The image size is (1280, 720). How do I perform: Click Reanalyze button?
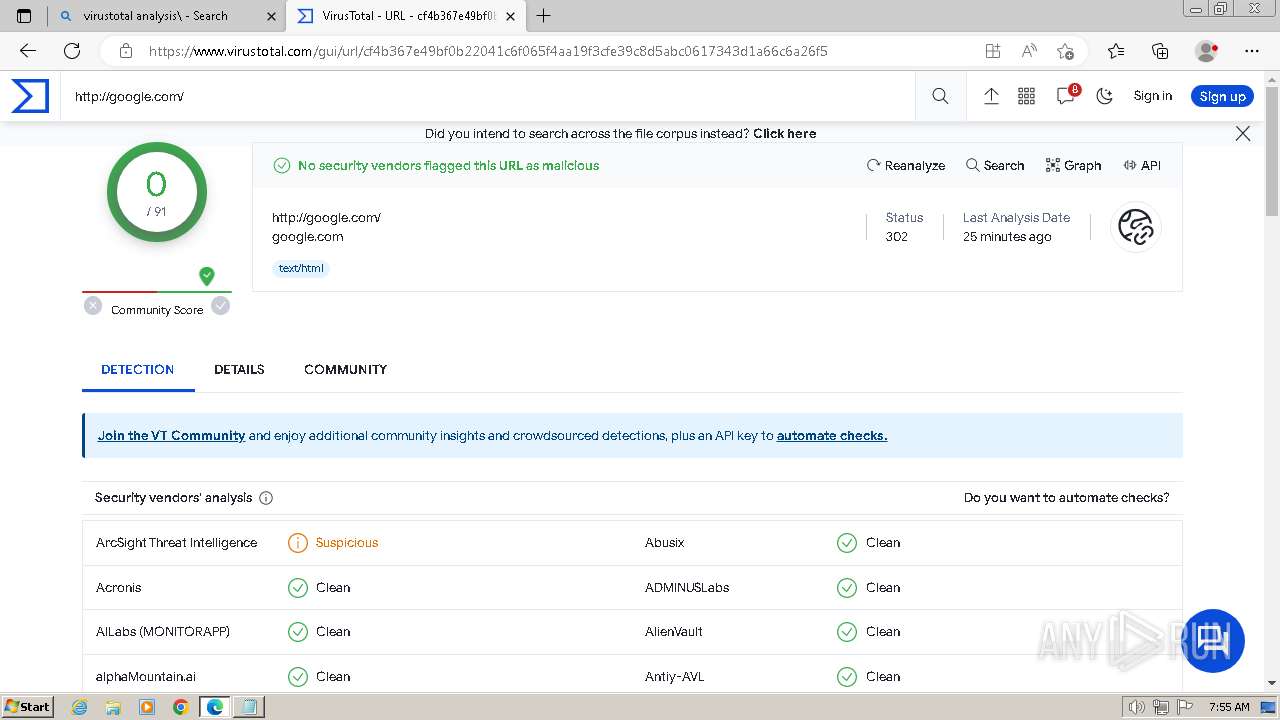pyautogui.click(x=906, y=165)
